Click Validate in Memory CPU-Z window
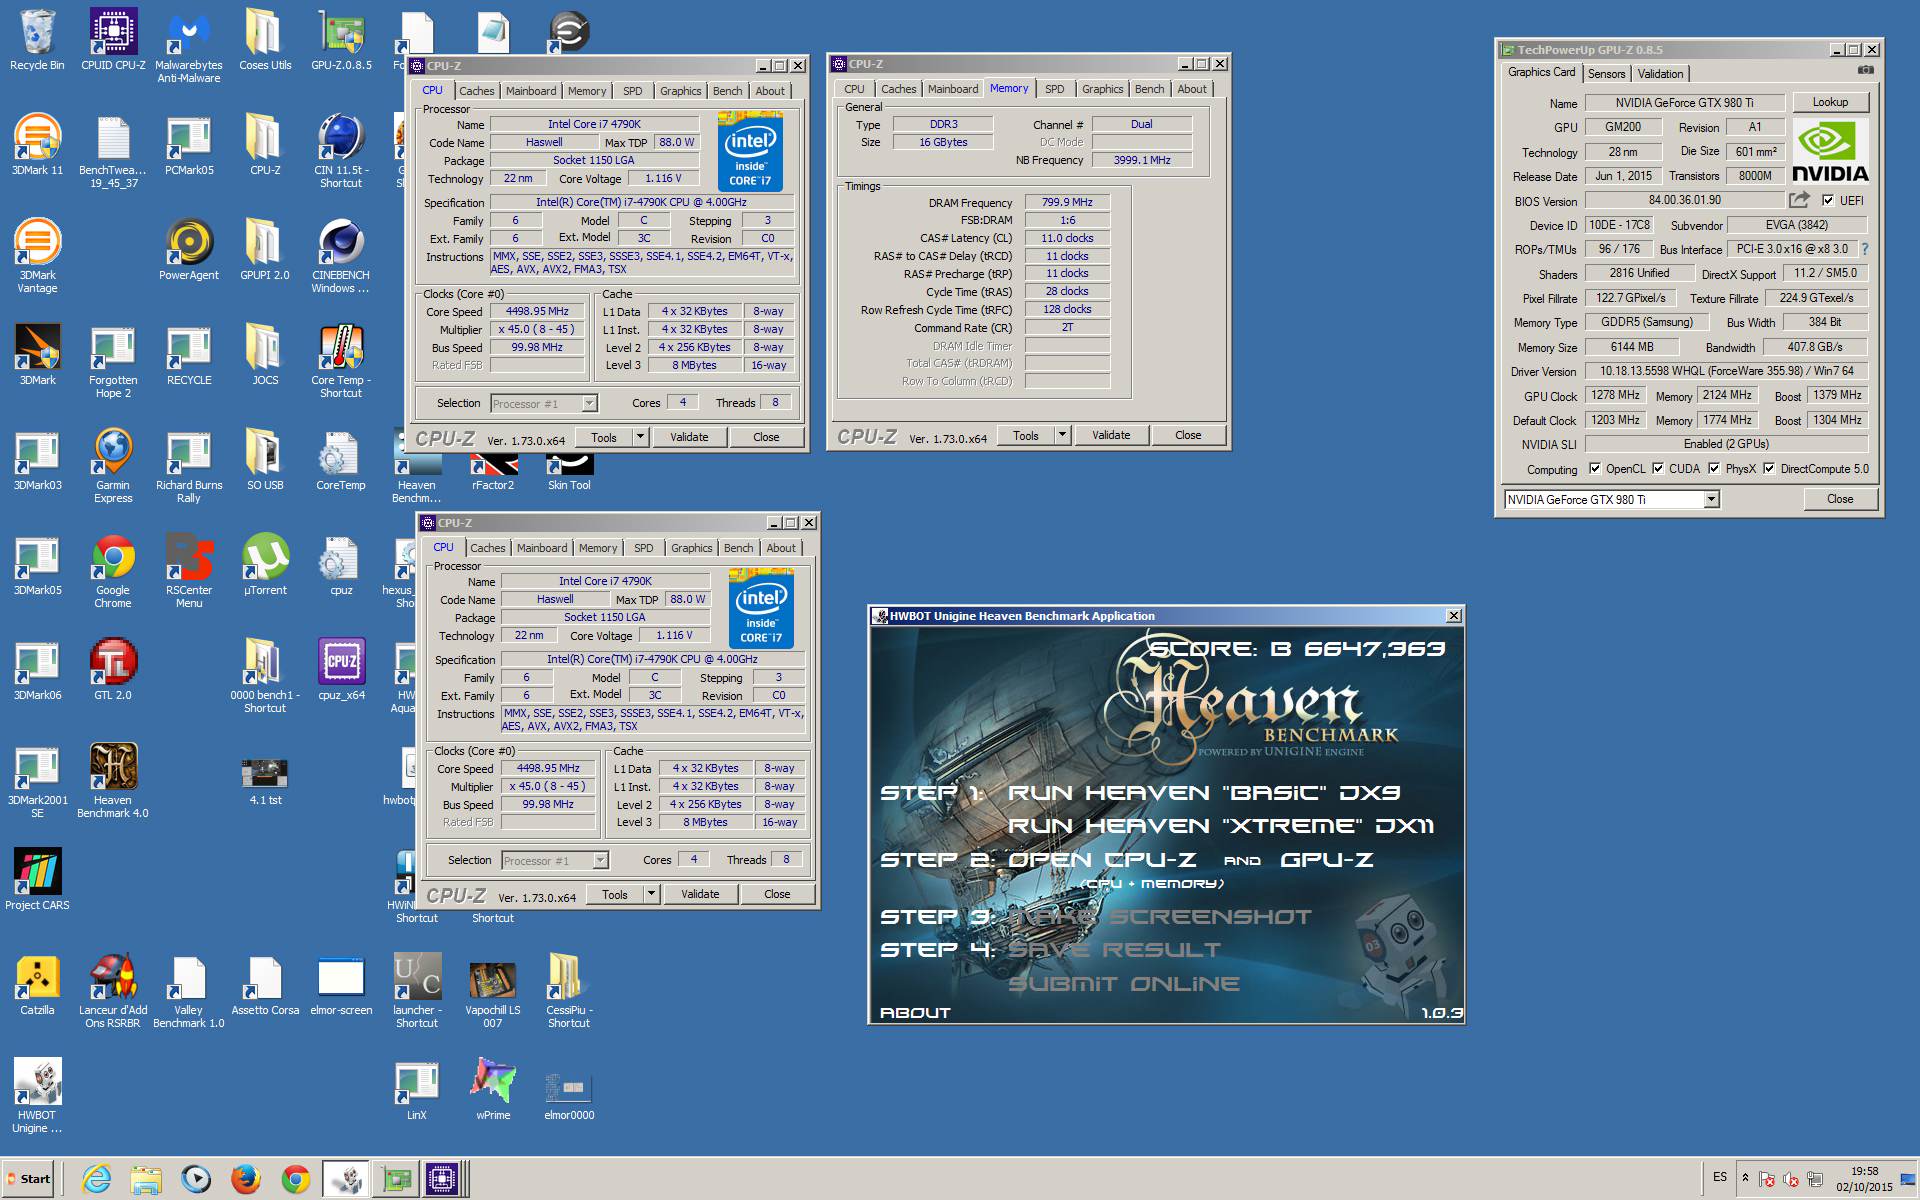This screenshot has width=1920, height=1200. (1111, 435)
